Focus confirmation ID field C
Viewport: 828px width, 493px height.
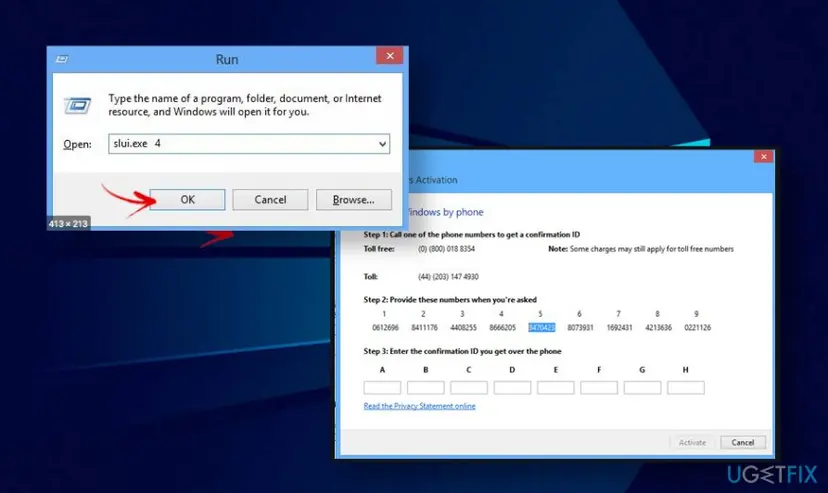(469, 387)
